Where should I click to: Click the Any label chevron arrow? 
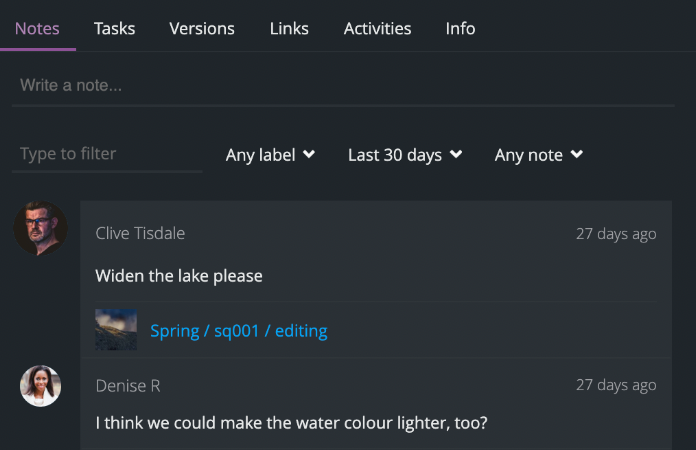point(309,155)
